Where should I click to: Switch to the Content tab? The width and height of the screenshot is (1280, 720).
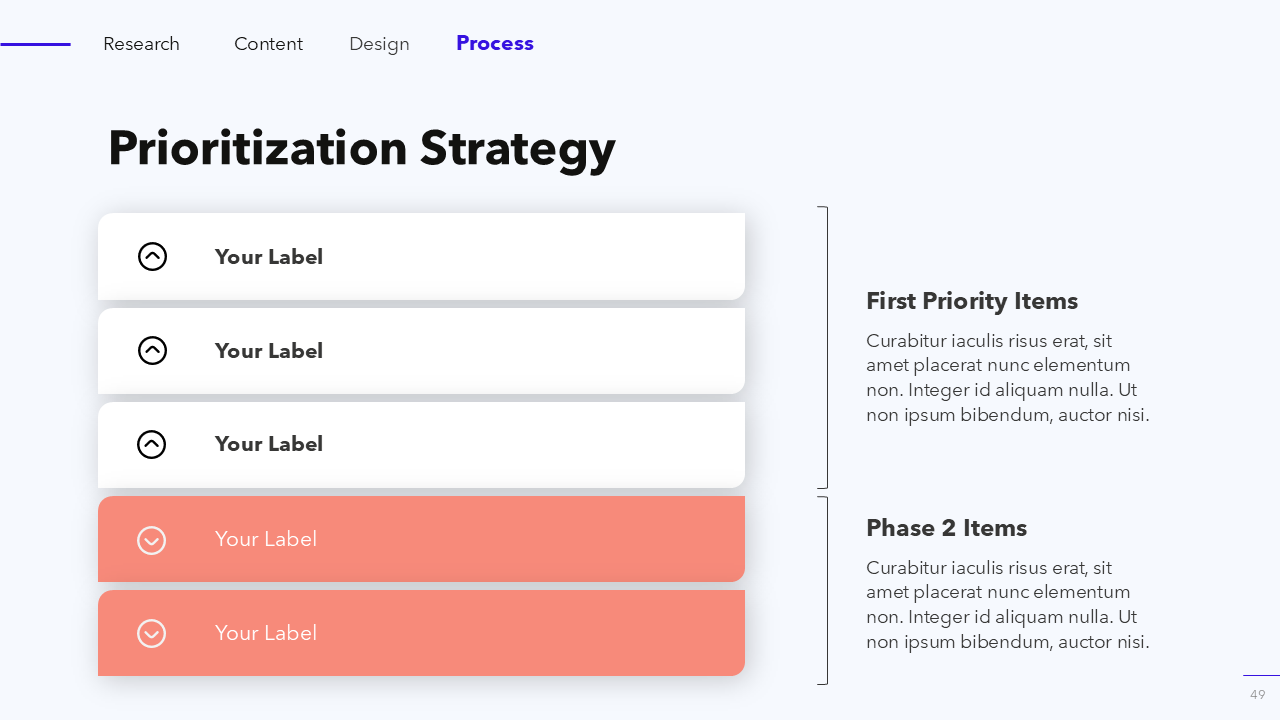pyautogui.click(x=268, y=44)
